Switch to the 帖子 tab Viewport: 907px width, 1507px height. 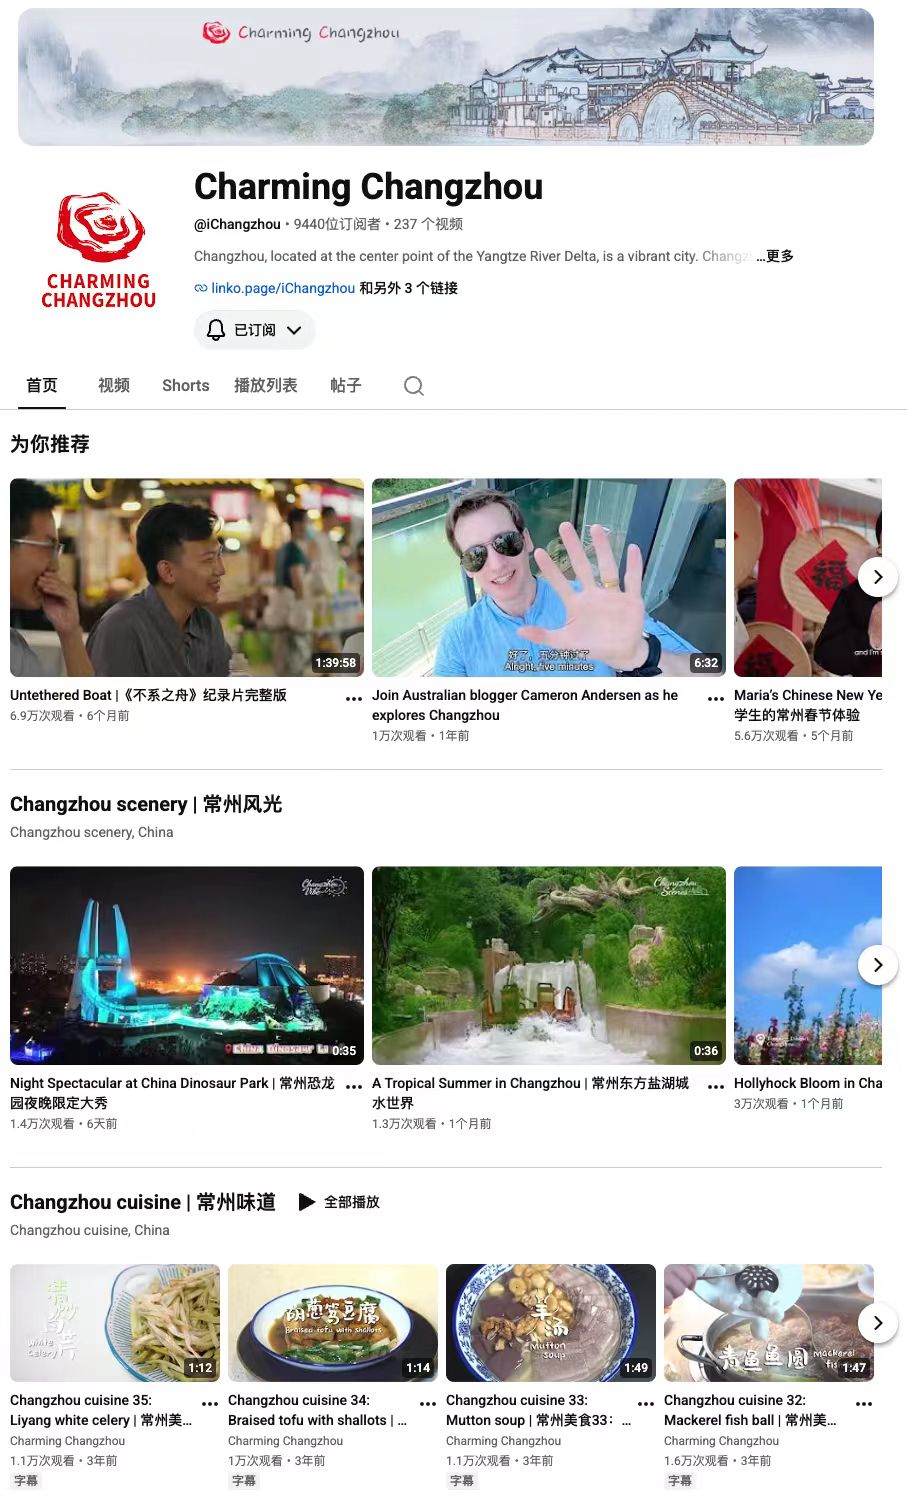[346, 385]
